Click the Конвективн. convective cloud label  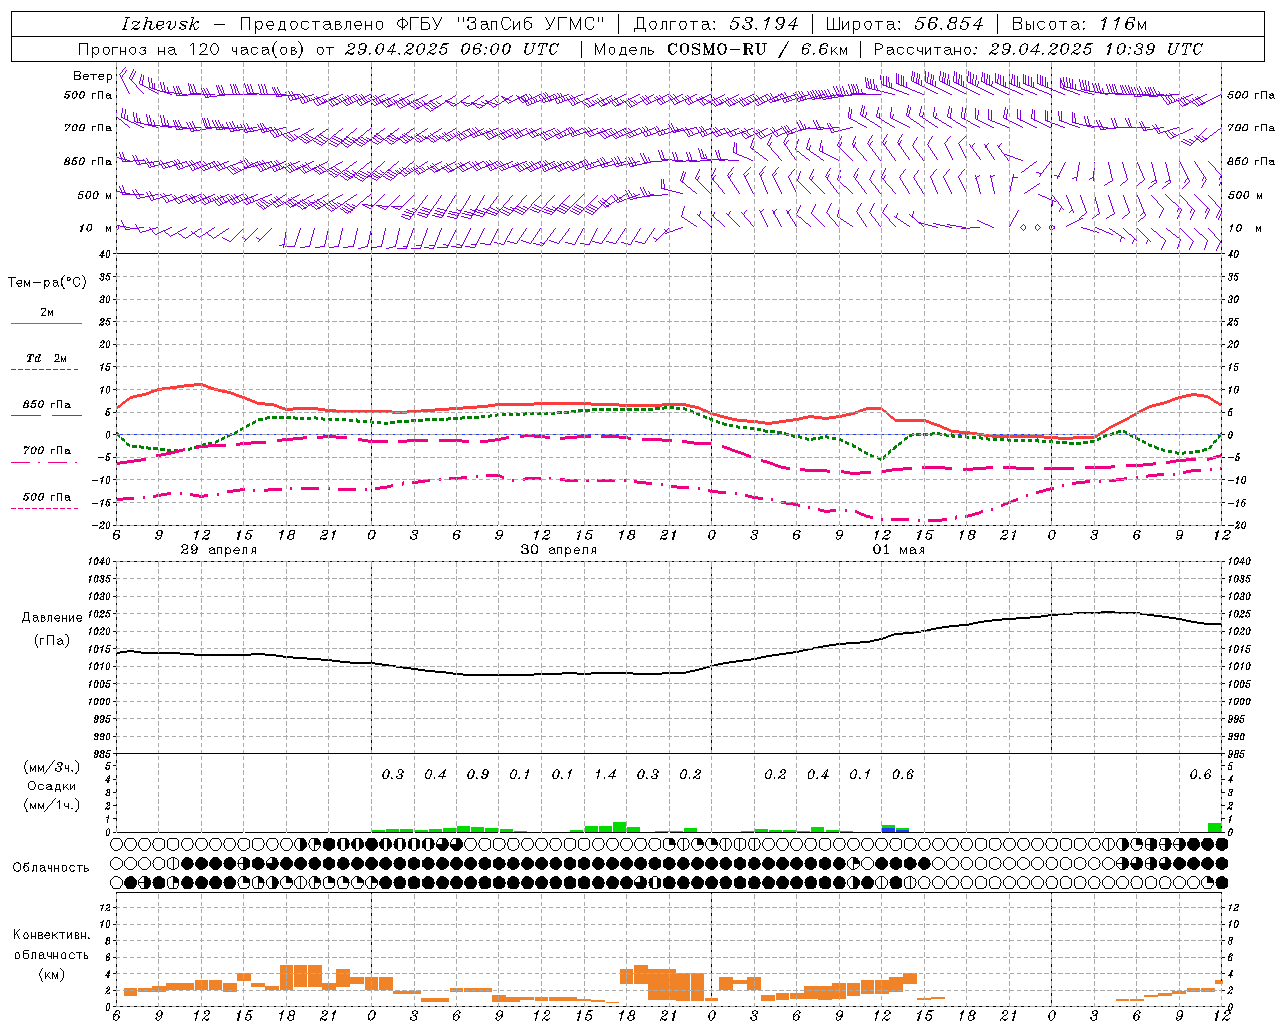coord(51,935)
